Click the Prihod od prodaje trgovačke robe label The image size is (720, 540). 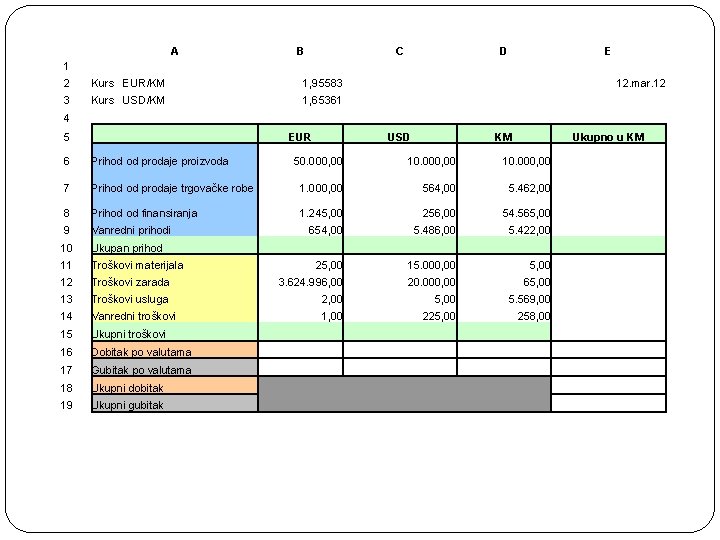coord(172,188)
